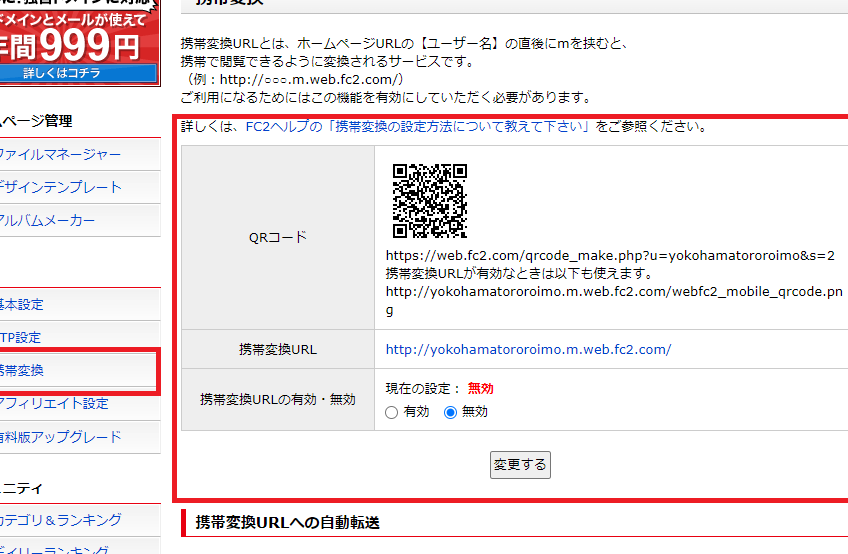This screenshot has height=554, width=848.
Task: Click the QR code image
Action: click(x=429, y=200)
